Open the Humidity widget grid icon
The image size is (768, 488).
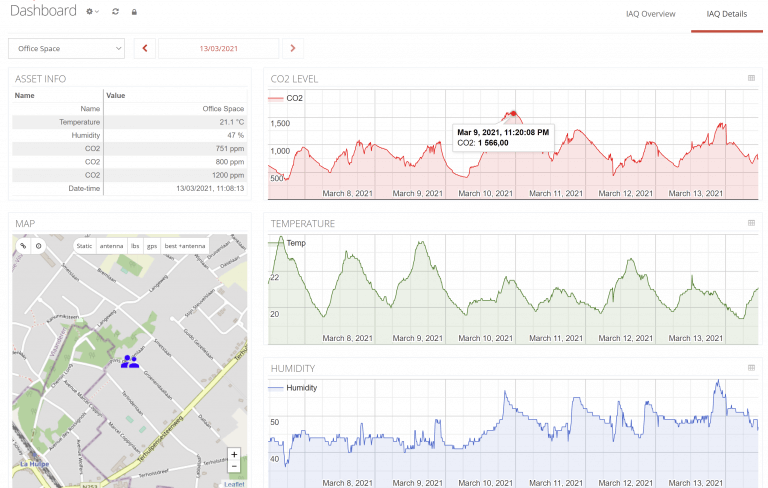(x=751, y=368)
